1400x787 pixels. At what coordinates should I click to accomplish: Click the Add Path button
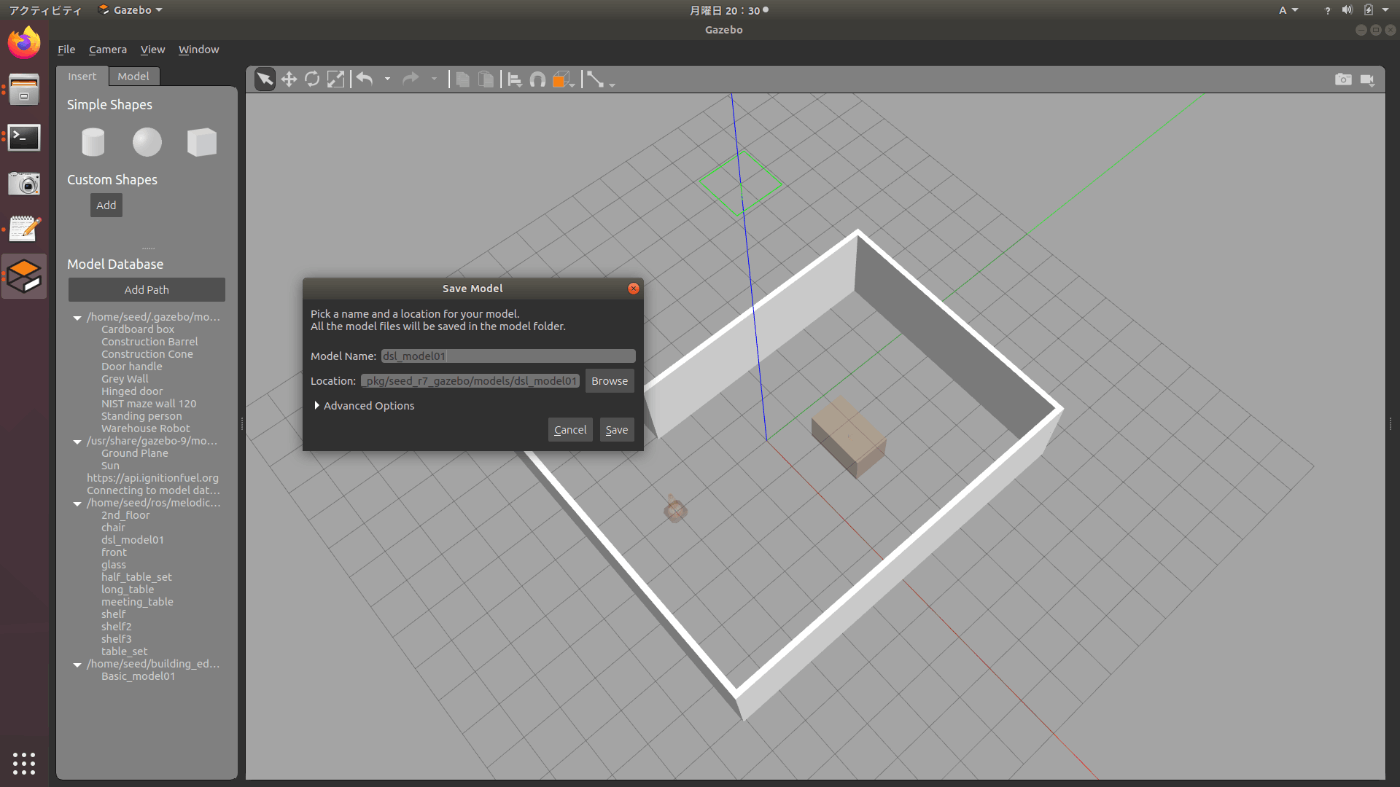147,290
